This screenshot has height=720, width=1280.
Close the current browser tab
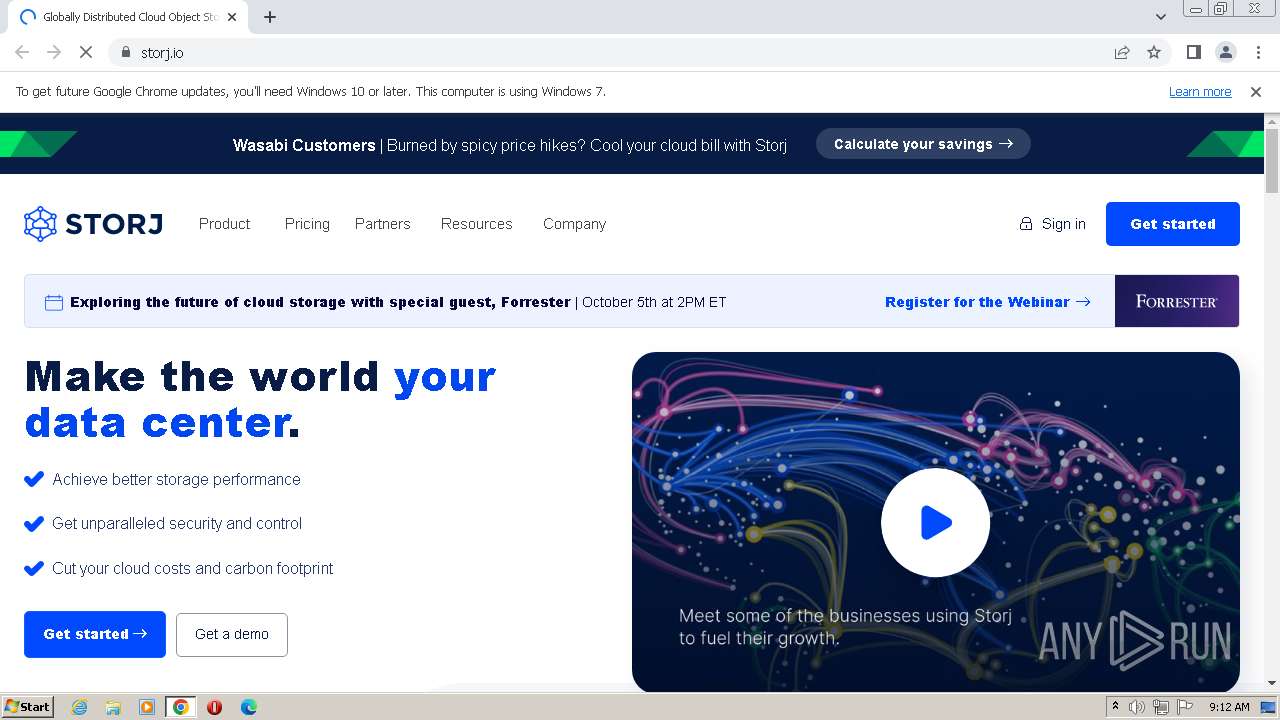click(x=232, y=17)
